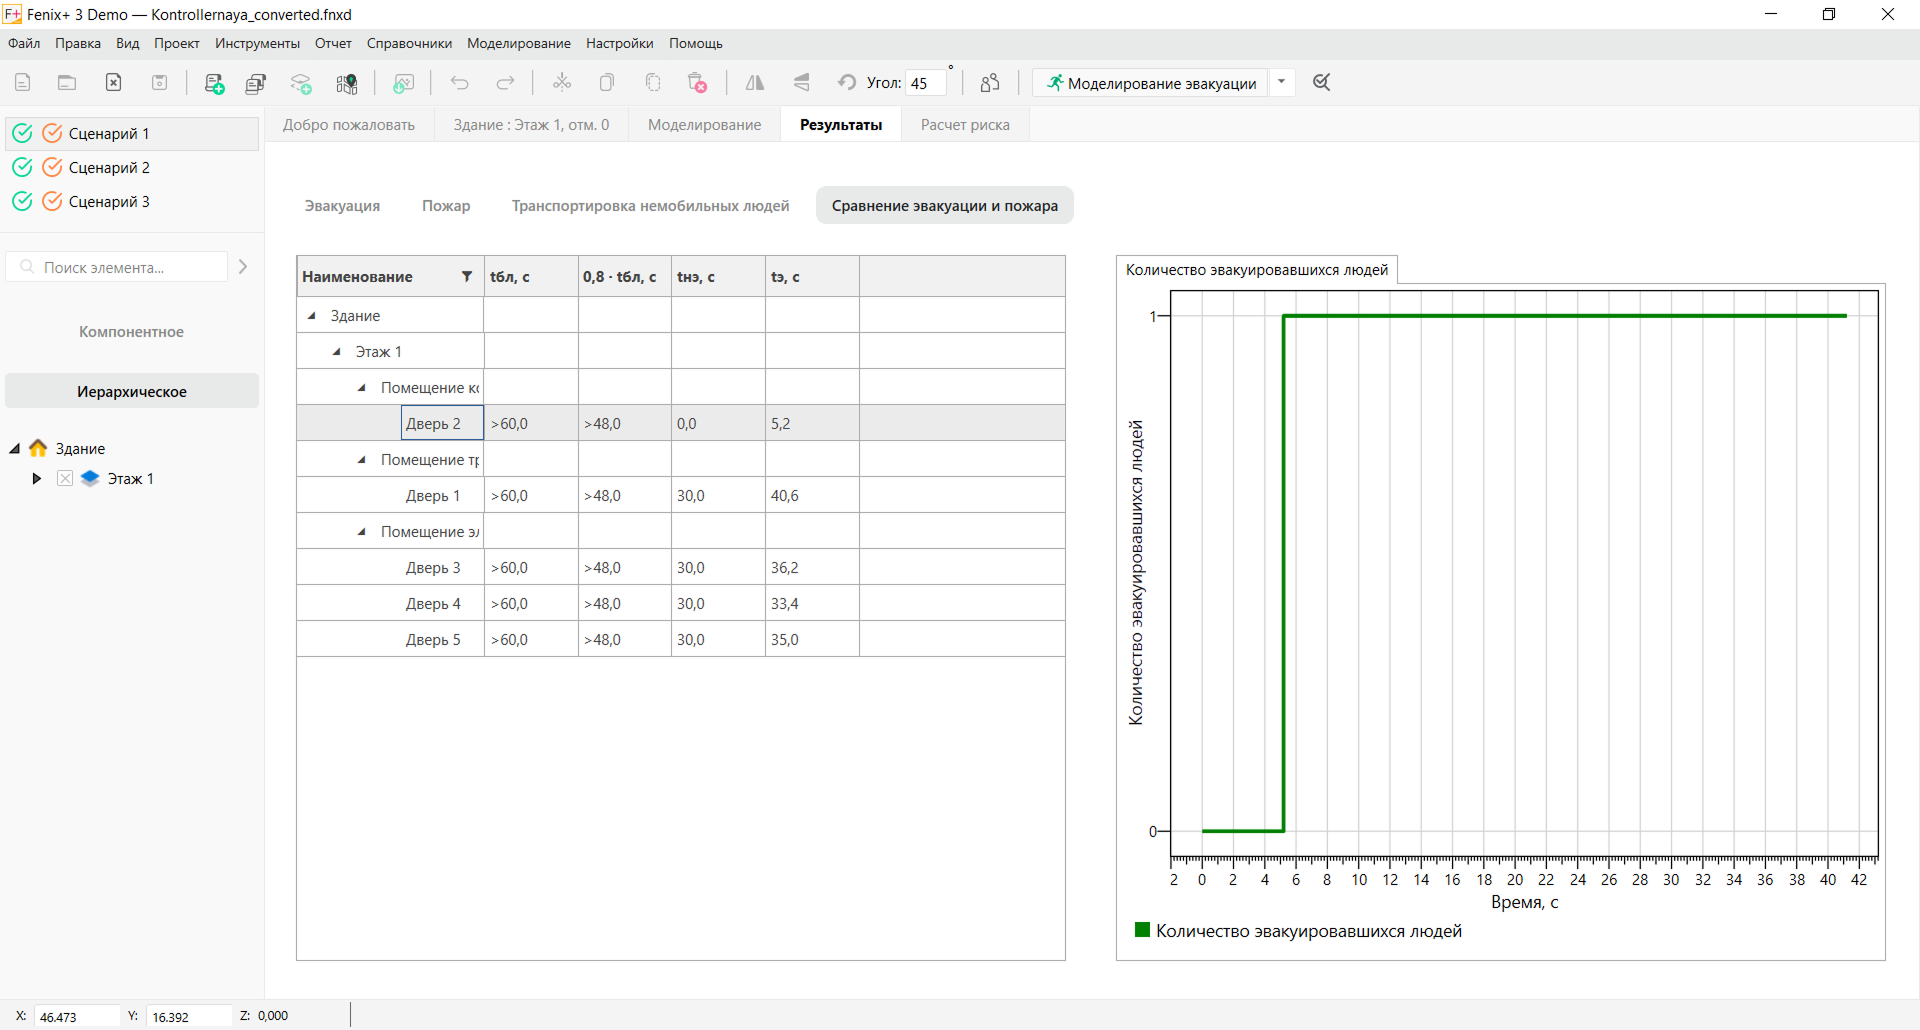Click the Угол angle input field
The image size is (1920, 1030).
pyautogui.click(x=925, y=84)
